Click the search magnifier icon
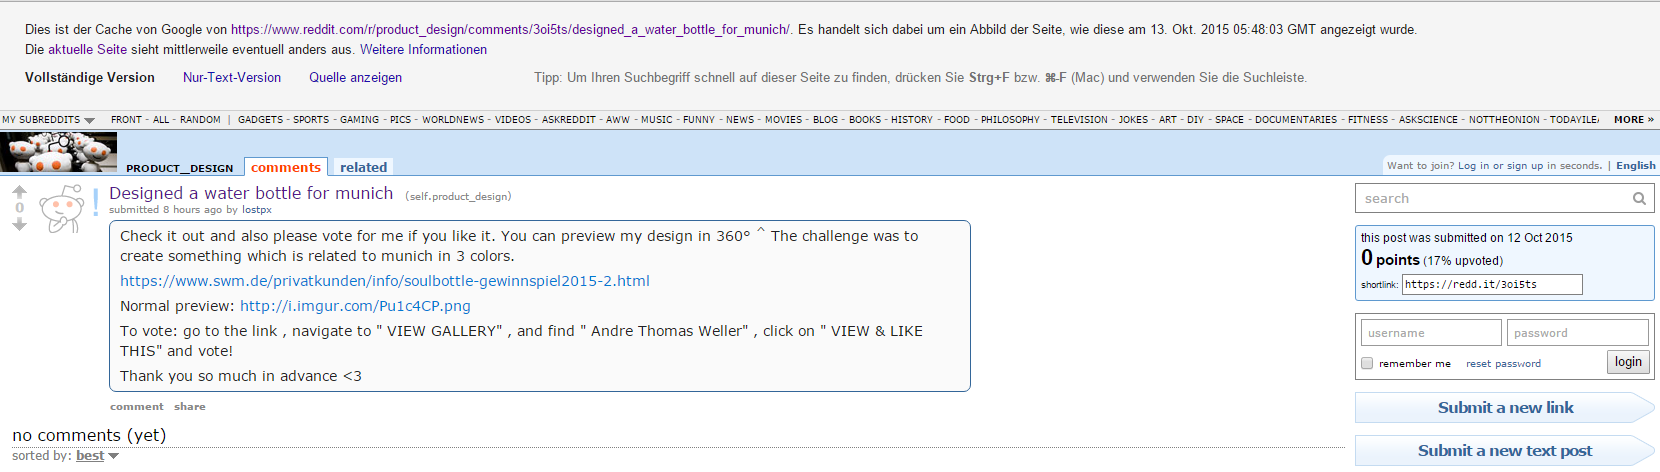 [x=1639, y=199]
